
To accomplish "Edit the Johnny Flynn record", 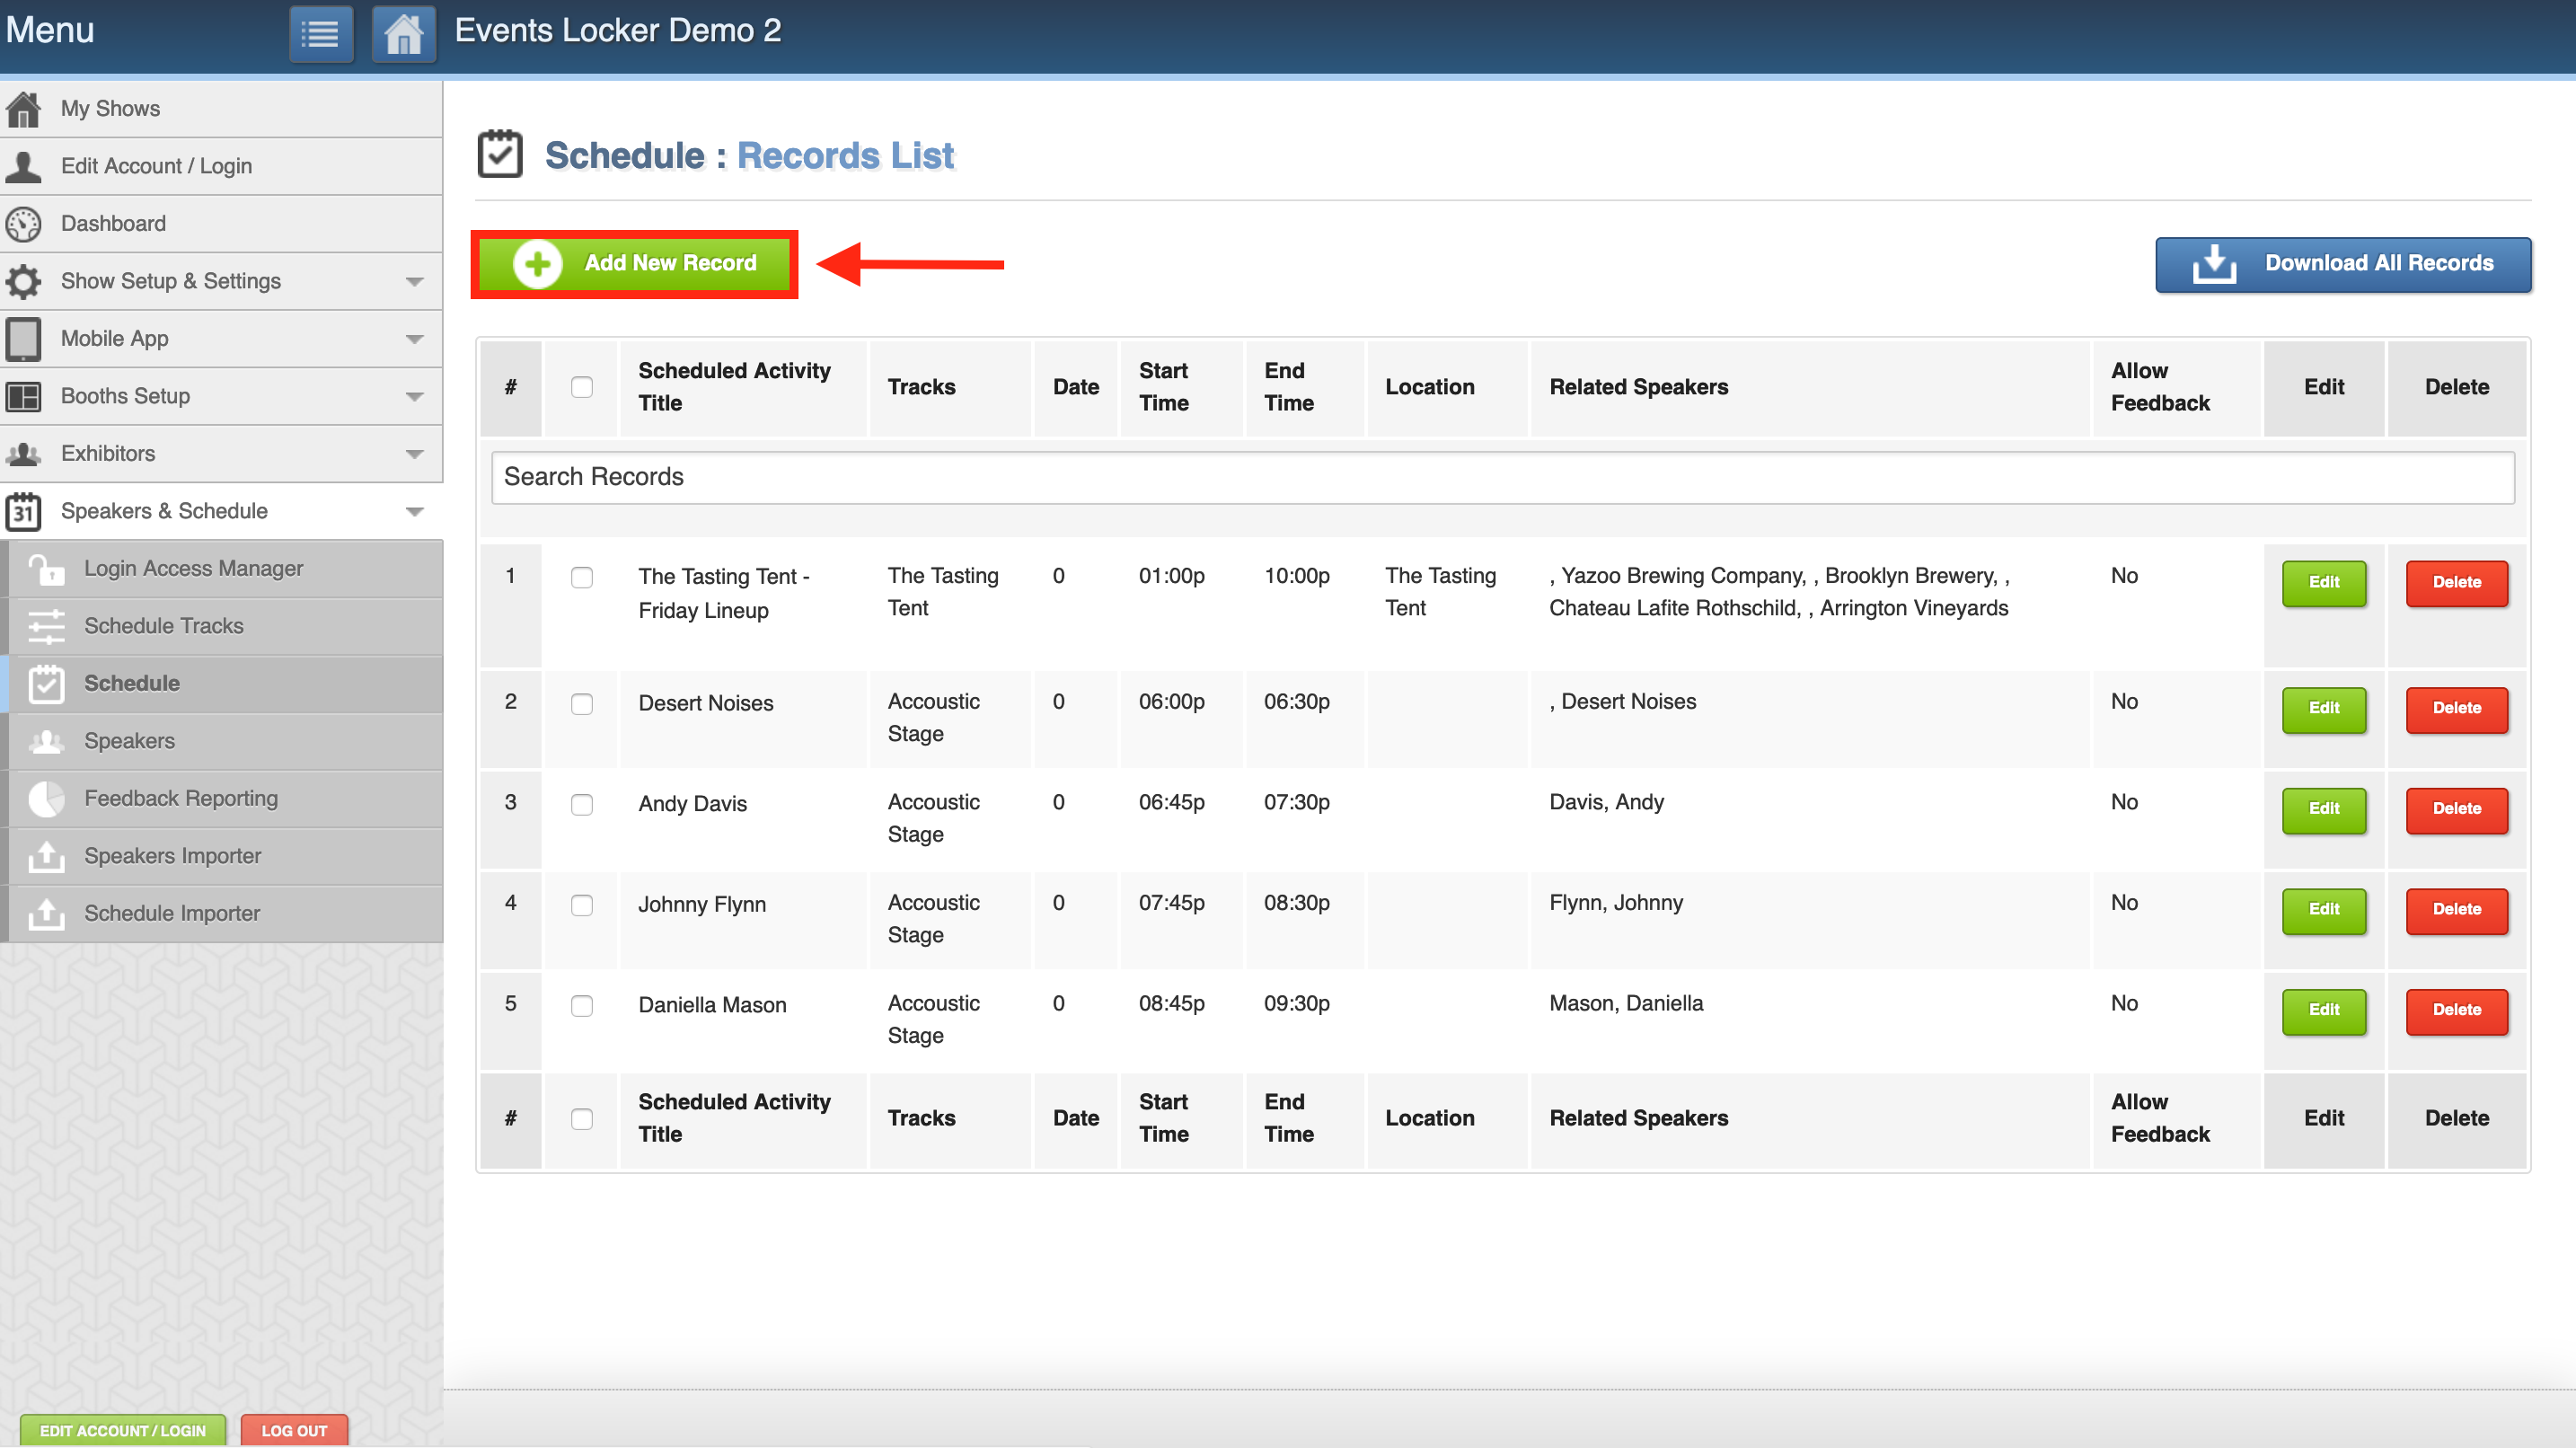I will (x=2324, y=910).
